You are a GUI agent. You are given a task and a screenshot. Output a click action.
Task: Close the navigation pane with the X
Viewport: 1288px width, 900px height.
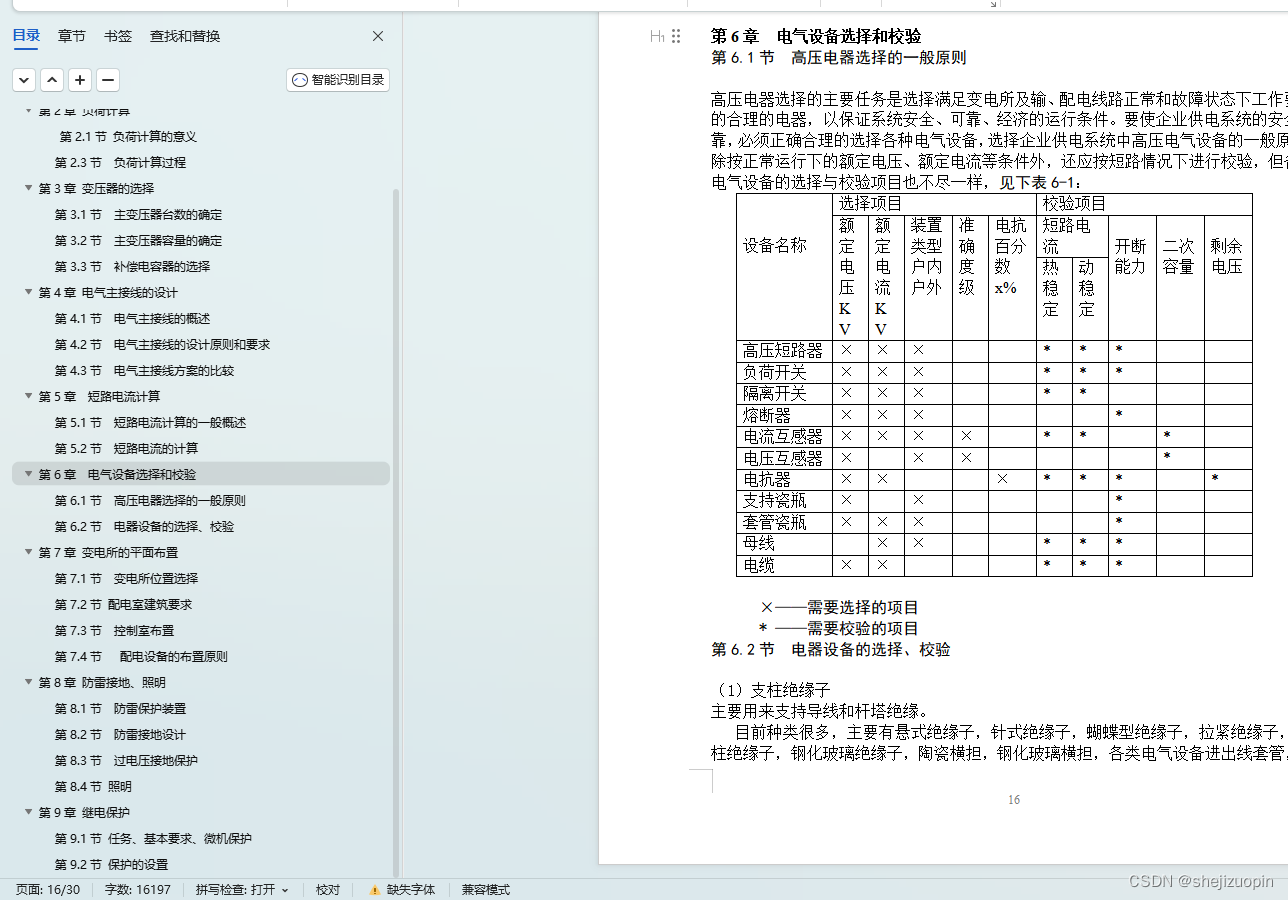378,36
